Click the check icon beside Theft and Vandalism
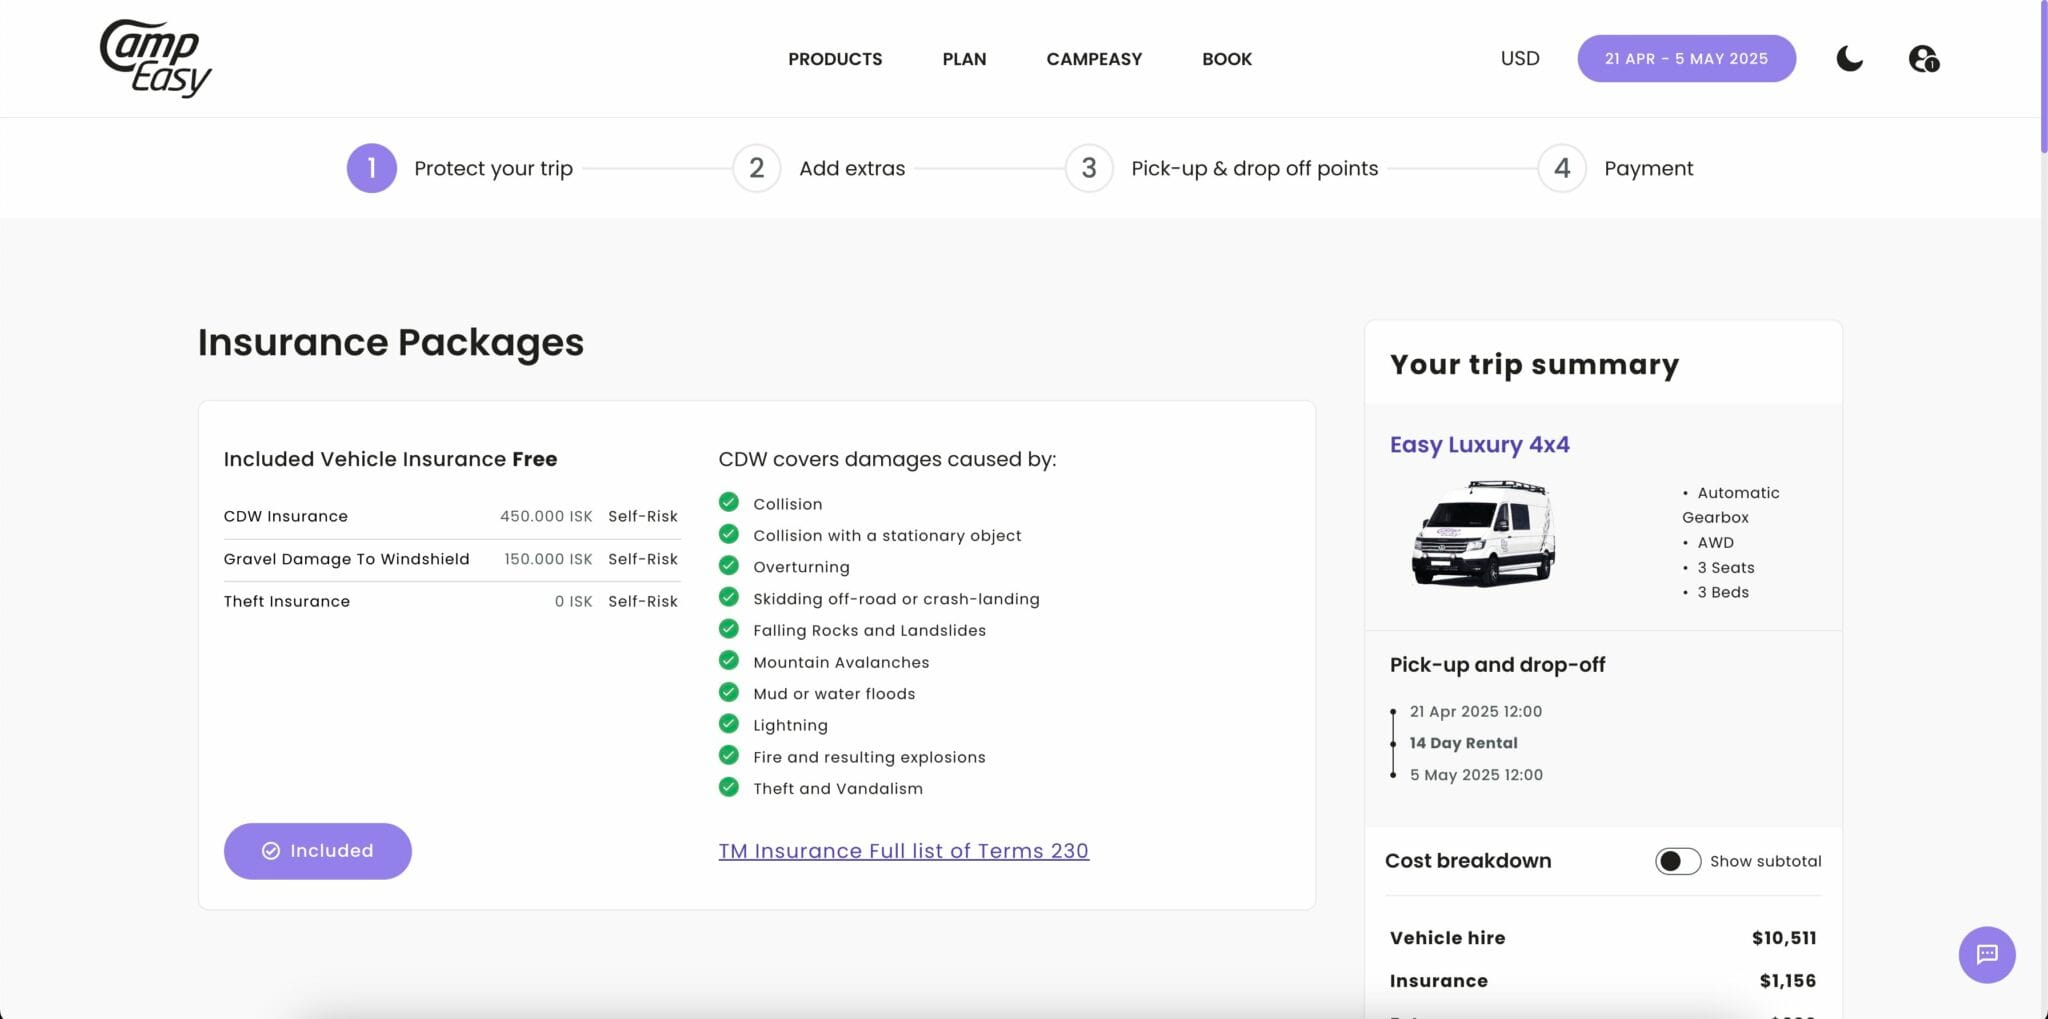The image size is (2048, 1019). pyautogui.click(x=729, y=787)
